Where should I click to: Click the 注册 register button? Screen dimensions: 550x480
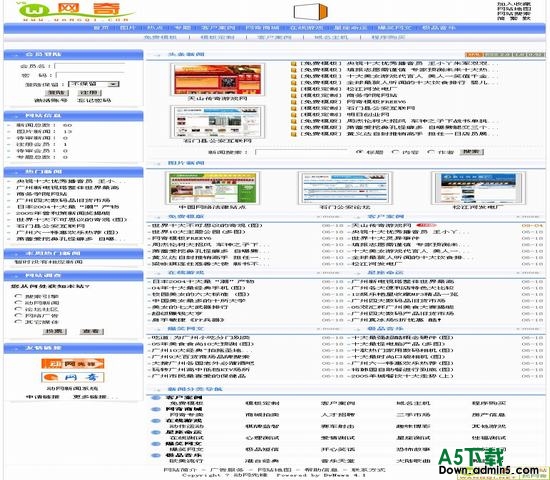coord(90,93)
